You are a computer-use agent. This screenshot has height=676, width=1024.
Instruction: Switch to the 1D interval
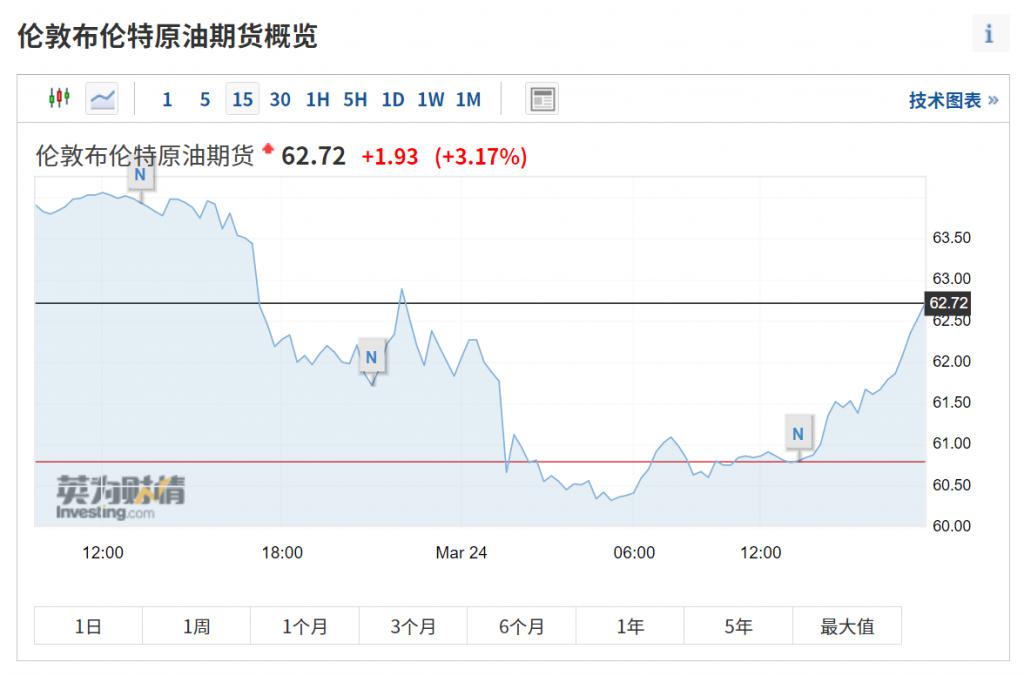pyautogui.click(x=393, y=99)
